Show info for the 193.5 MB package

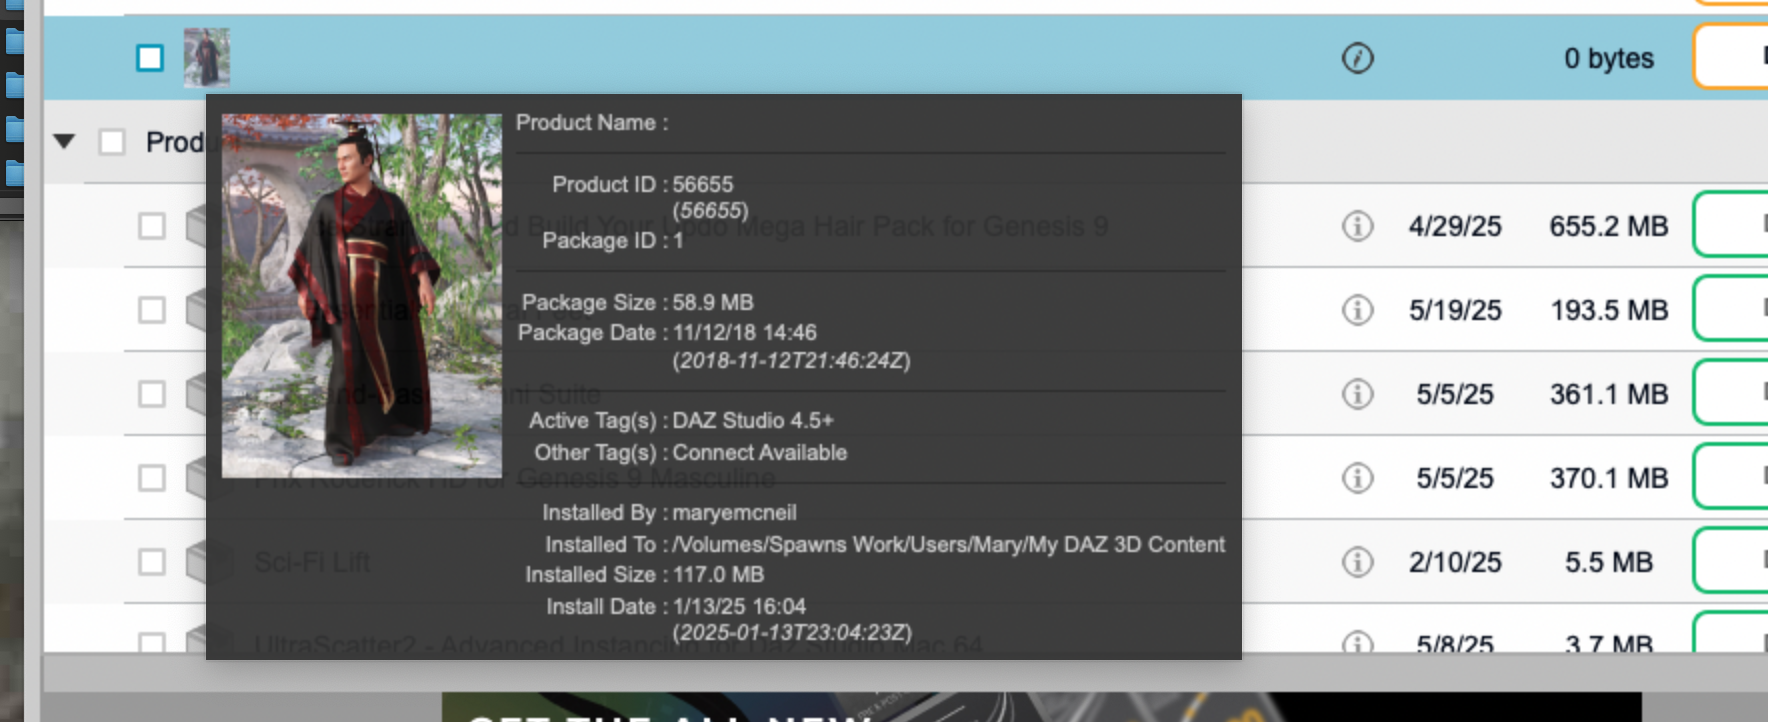1357,310
